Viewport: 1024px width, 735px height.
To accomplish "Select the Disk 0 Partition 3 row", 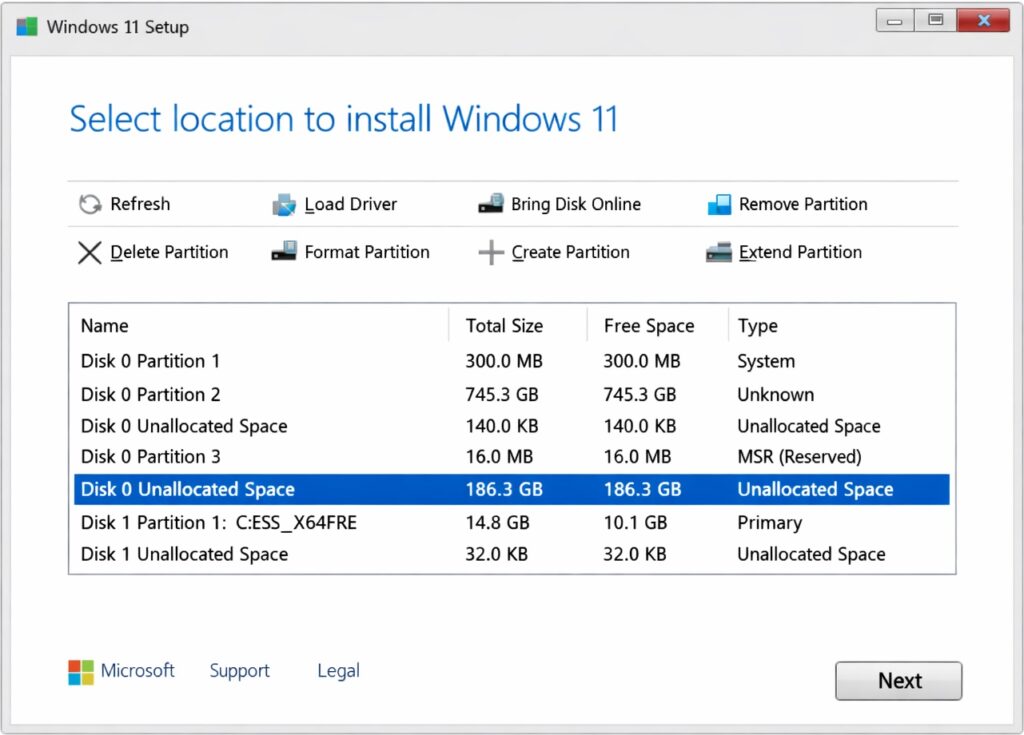I will pyautogui.click(x=511, y=457).
